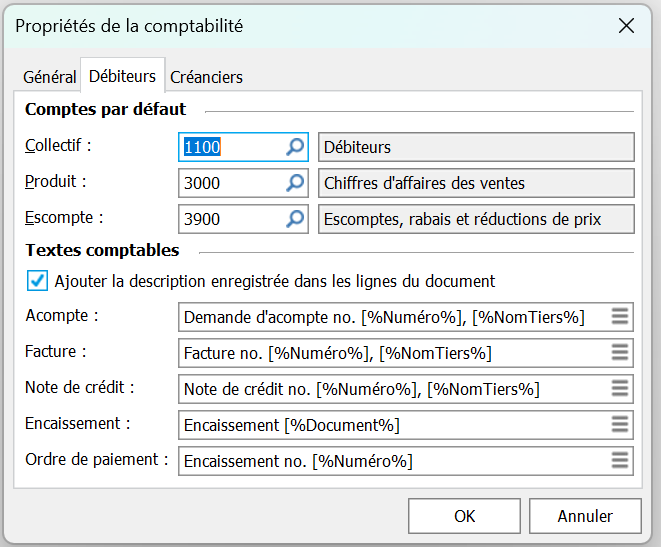The image size is (661, 547).
Task: Click the Encaissement [%Document%] text field
Action: (396, 425)
